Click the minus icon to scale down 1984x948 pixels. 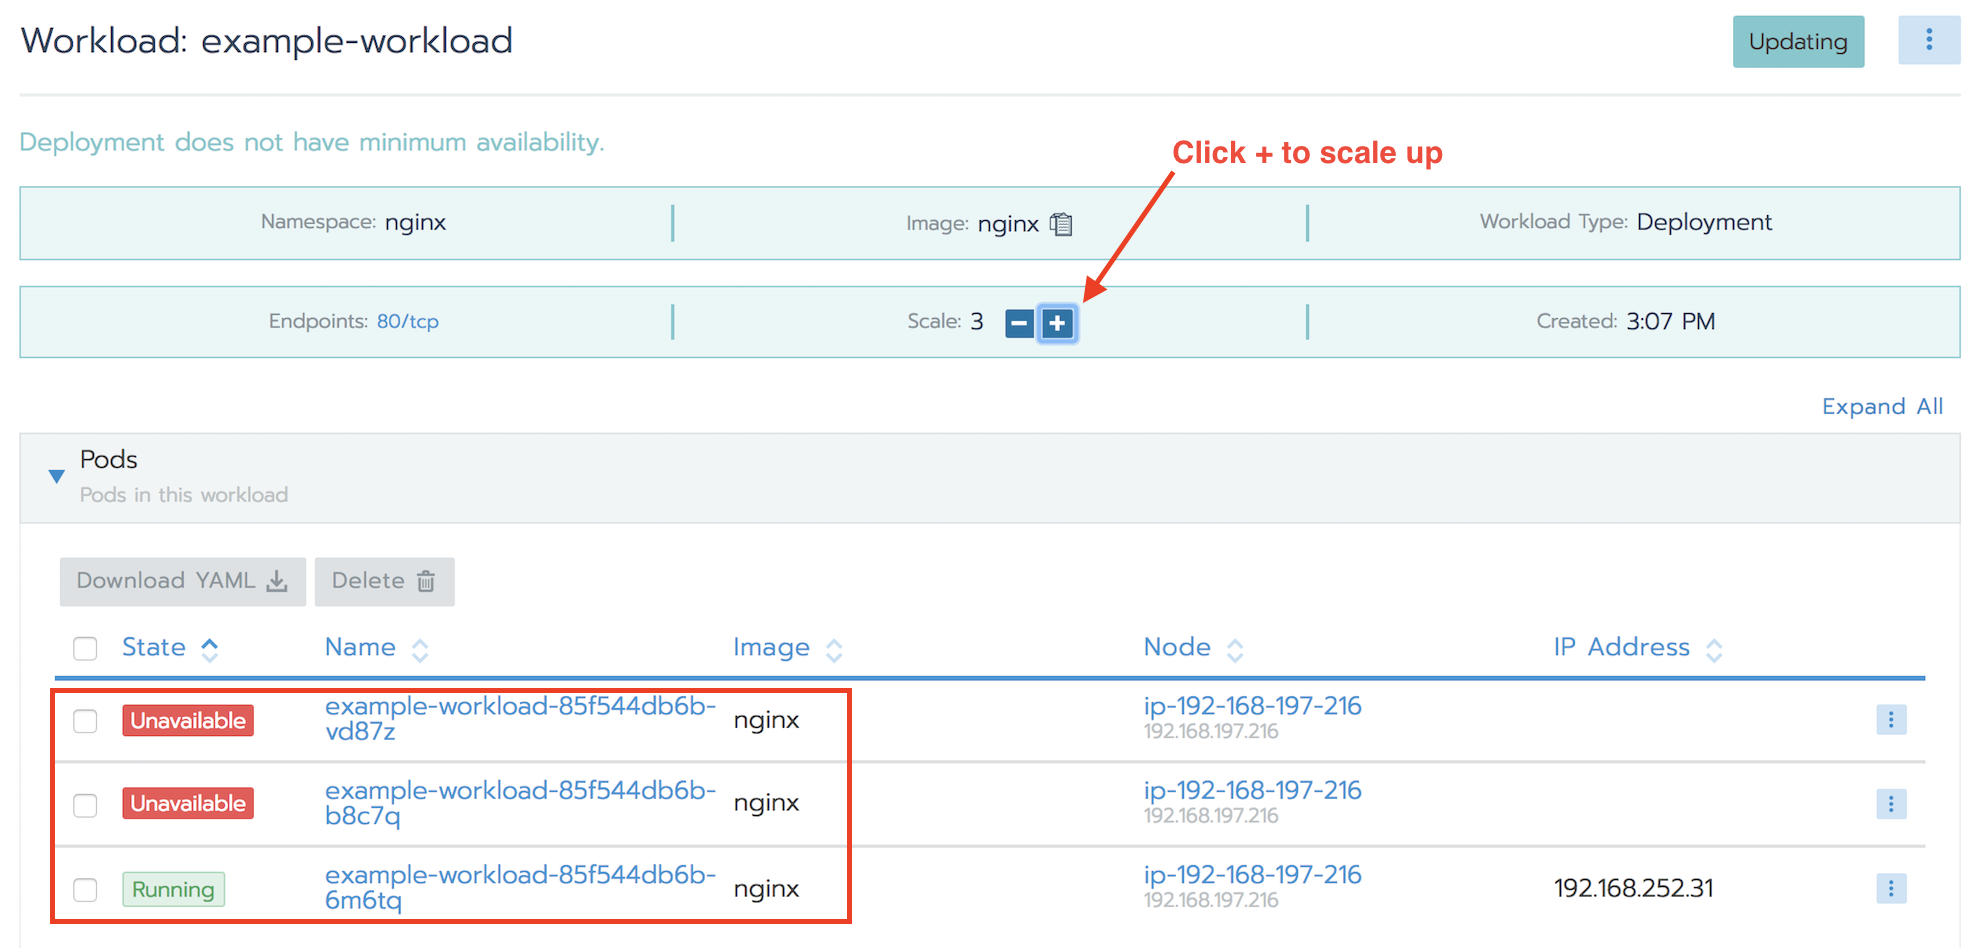pyautogui.click(x=1019, y=322)
